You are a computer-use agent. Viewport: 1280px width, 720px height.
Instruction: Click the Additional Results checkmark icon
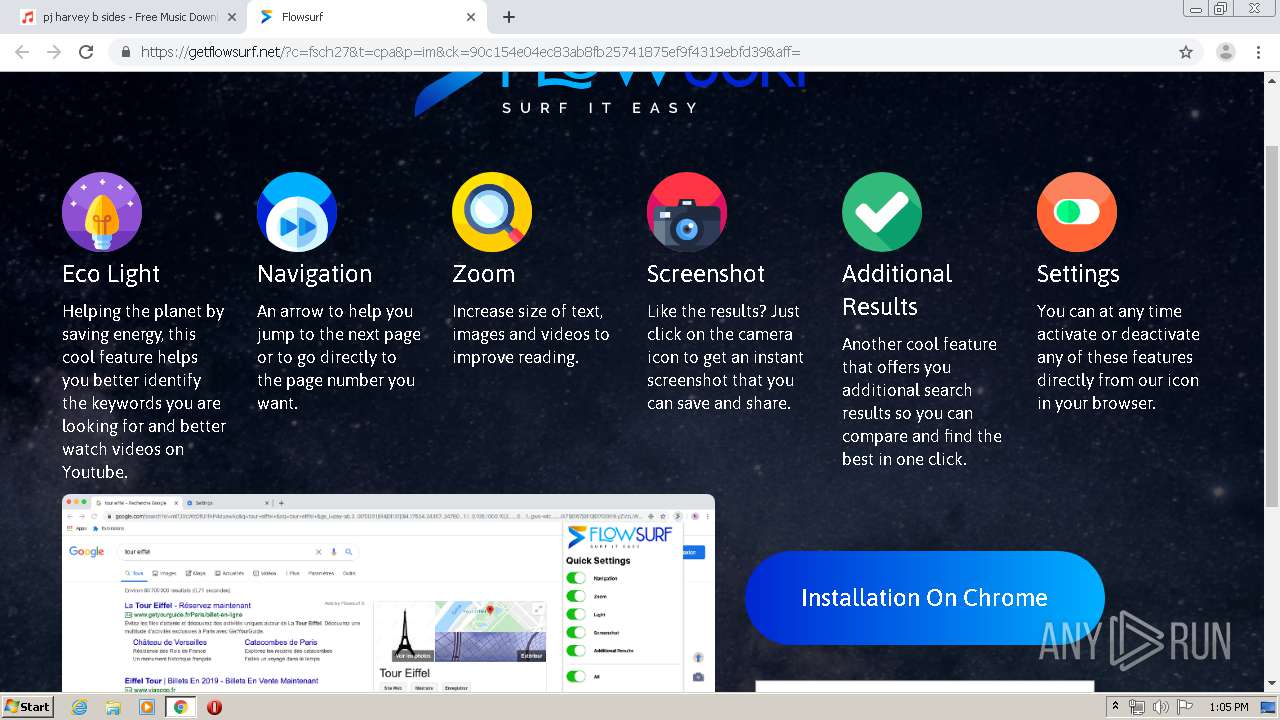882,212
